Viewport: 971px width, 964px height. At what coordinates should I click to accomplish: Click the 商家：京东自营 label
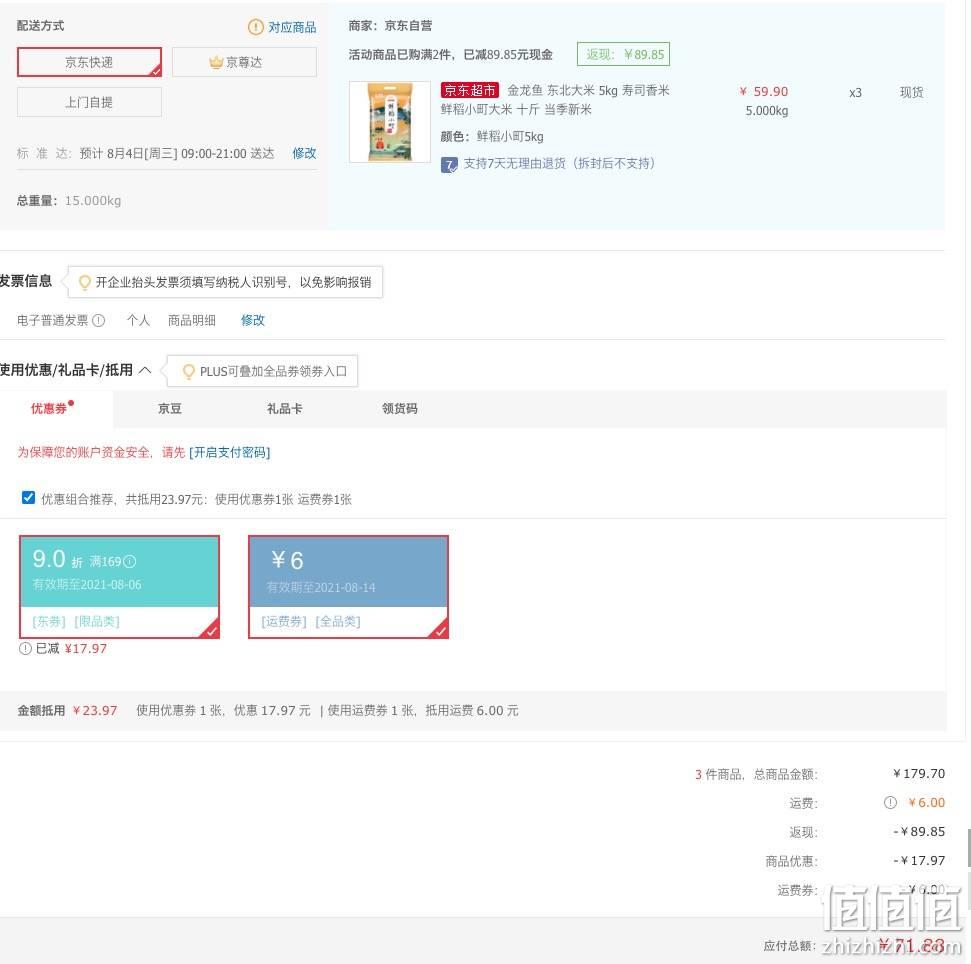click(x=390, y=26)
